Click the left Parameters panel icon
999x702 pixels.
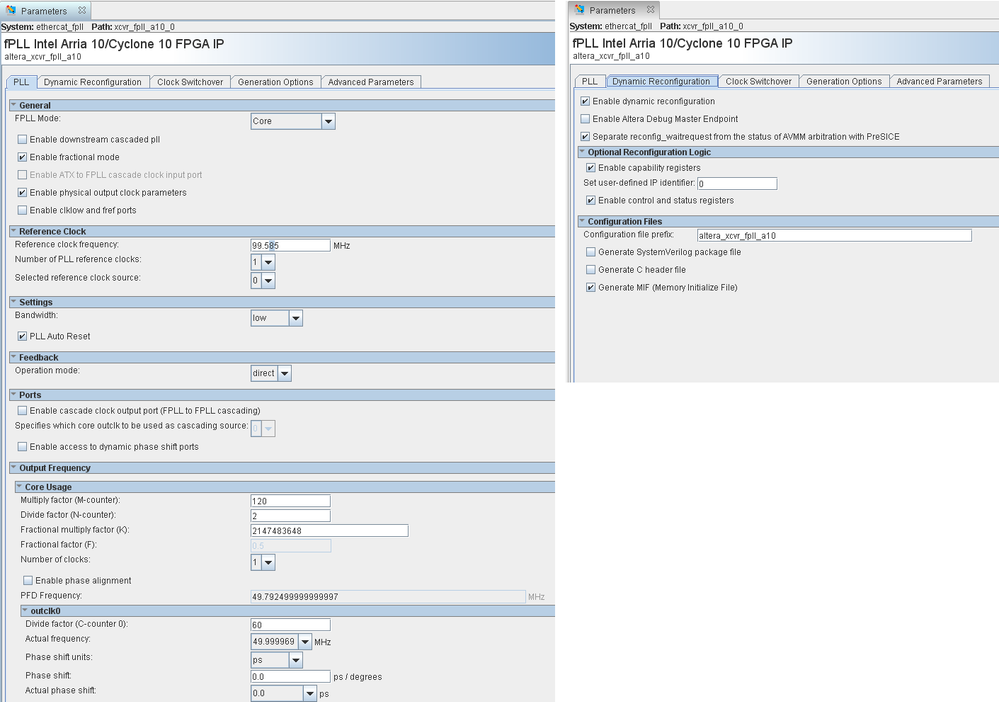[x=10, y=10]
